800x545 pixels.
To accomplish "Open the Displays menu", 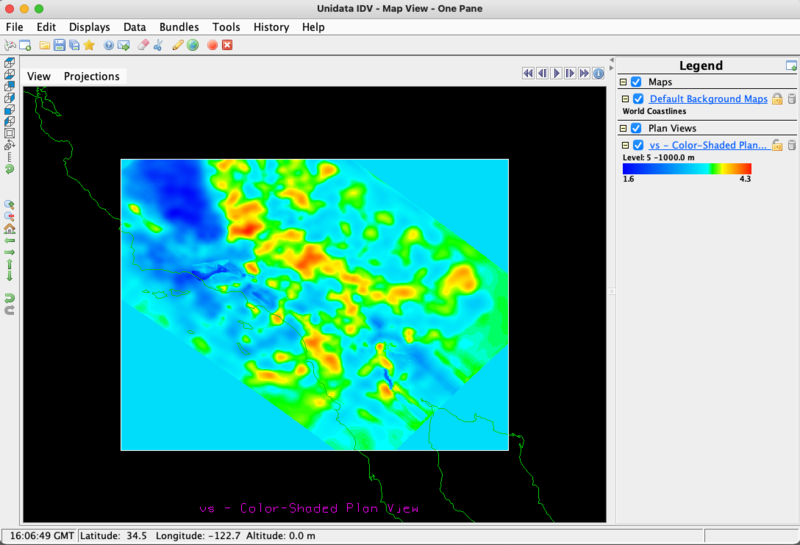I will 89,27.
